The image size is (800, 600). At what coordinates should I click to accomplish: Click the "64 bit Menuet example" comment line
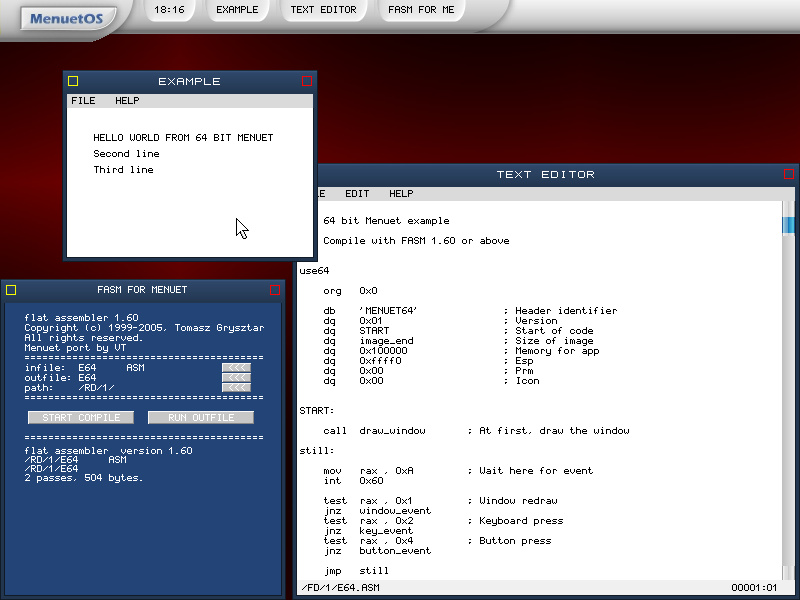click(x=386, y=221)
